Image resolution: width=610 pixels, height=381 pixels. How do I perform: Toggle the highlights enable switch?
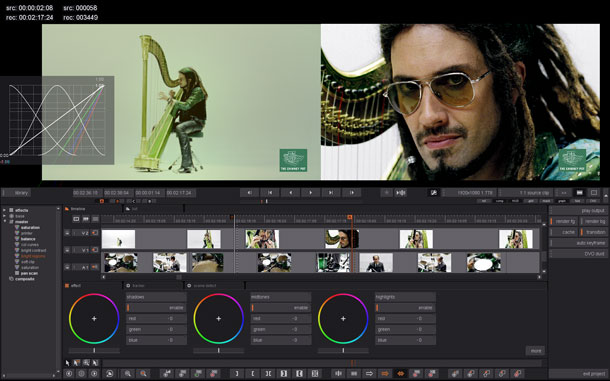click(405, 308)
